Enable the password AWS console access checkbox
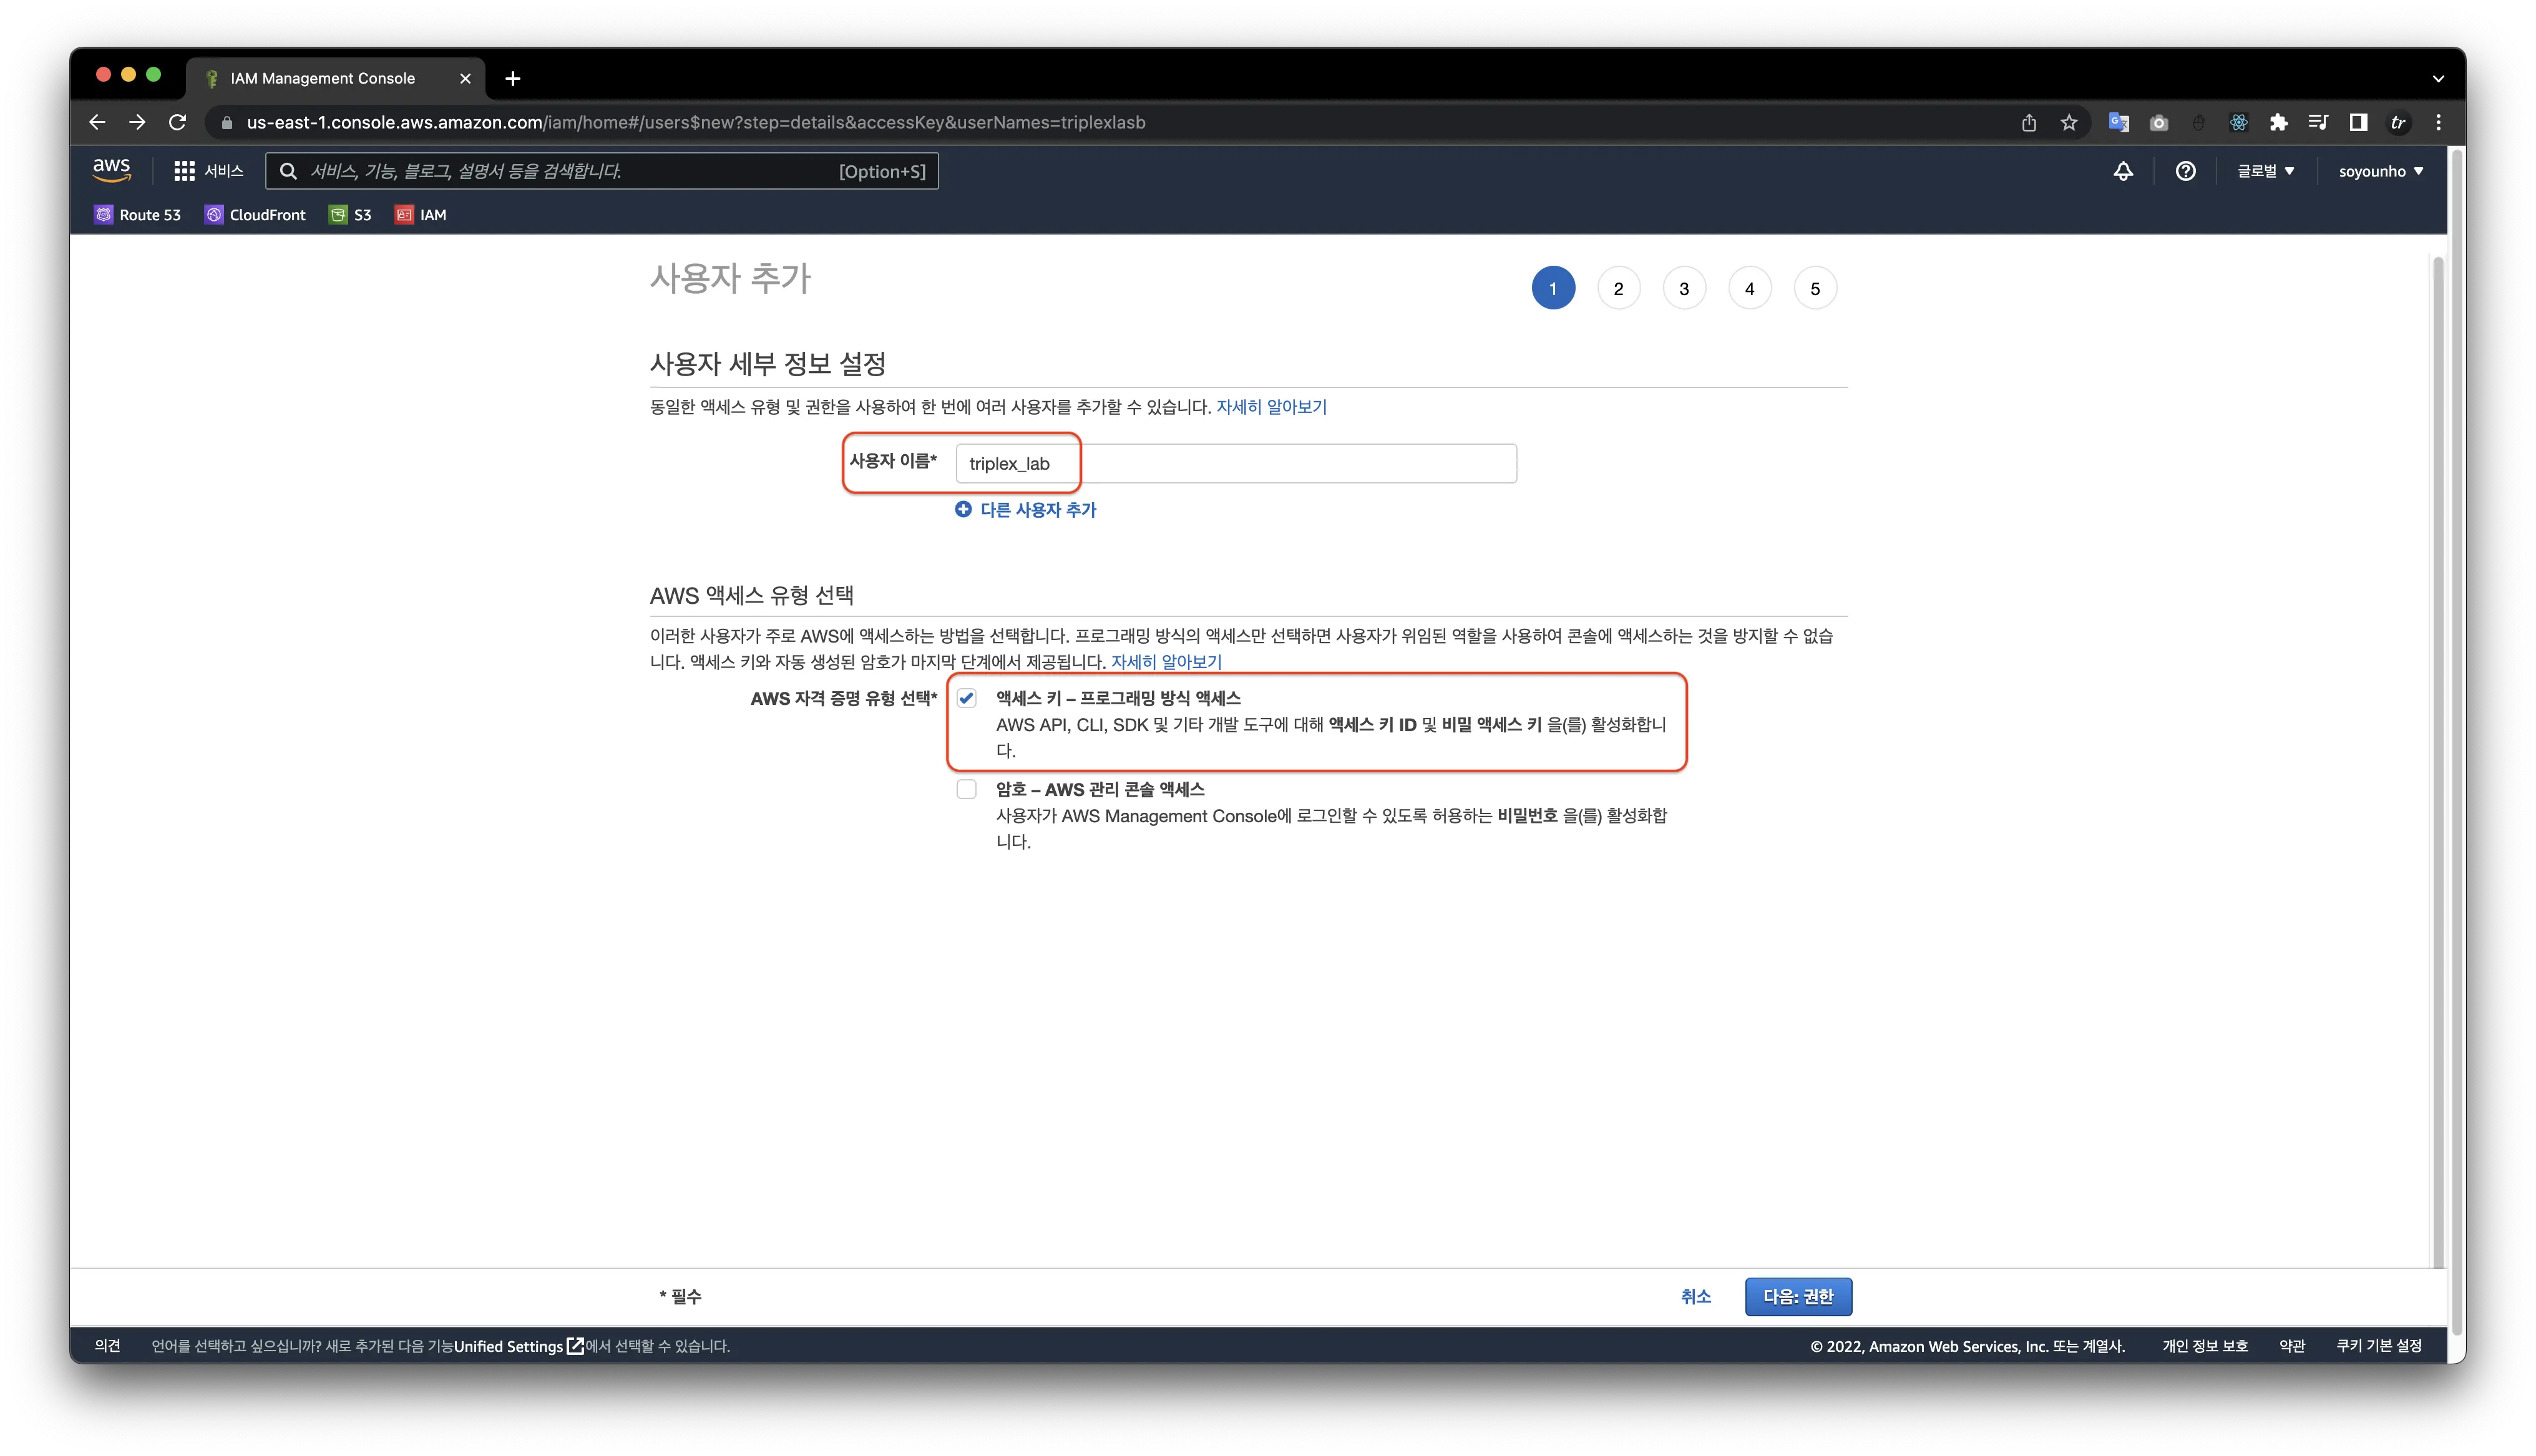The width and height of the screenshot is (2536, 1456). [966, 789]
